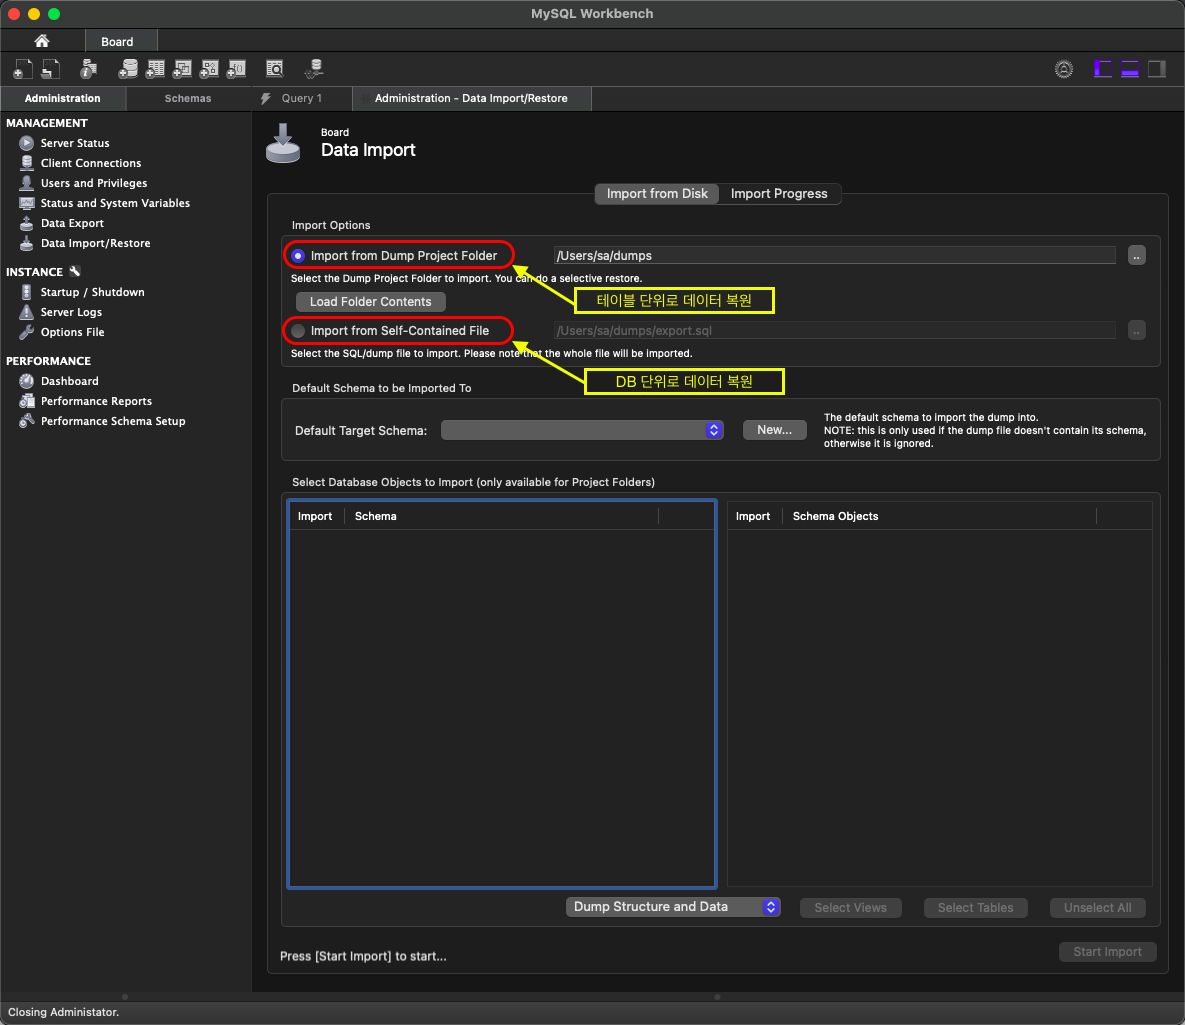The height and width of the screenshot is (1025, 1185).
Task: Select Import from Dump Project Folder radio
Action: point(299,255)
